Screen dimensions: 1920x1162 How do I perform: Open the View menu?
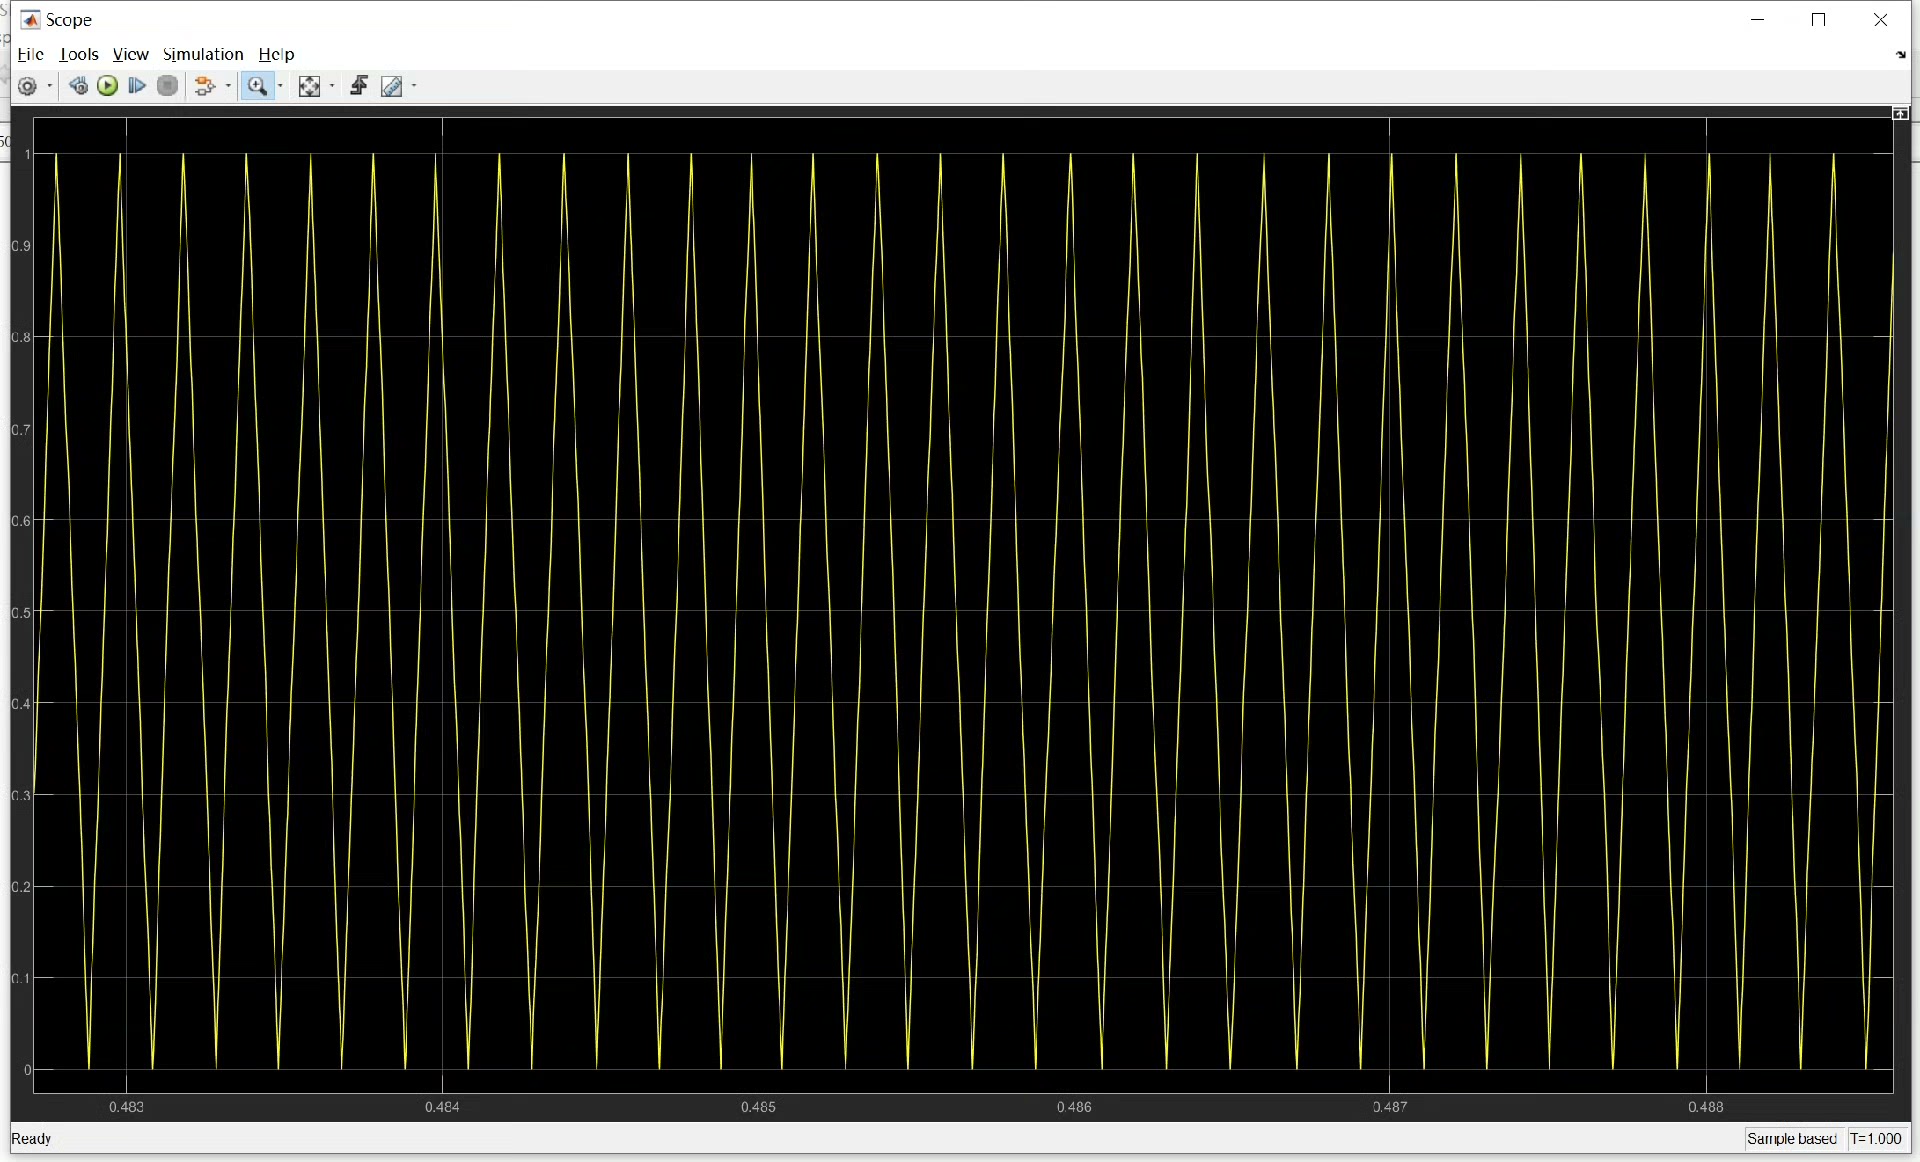(130, 54)
